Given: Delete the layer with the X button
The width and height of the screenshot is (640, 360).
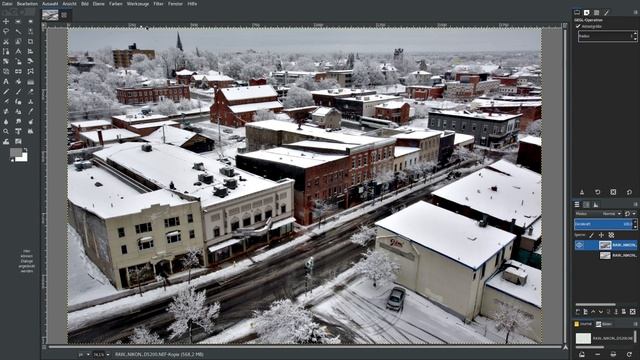Looking at the screenshot, I should point(632,312).
